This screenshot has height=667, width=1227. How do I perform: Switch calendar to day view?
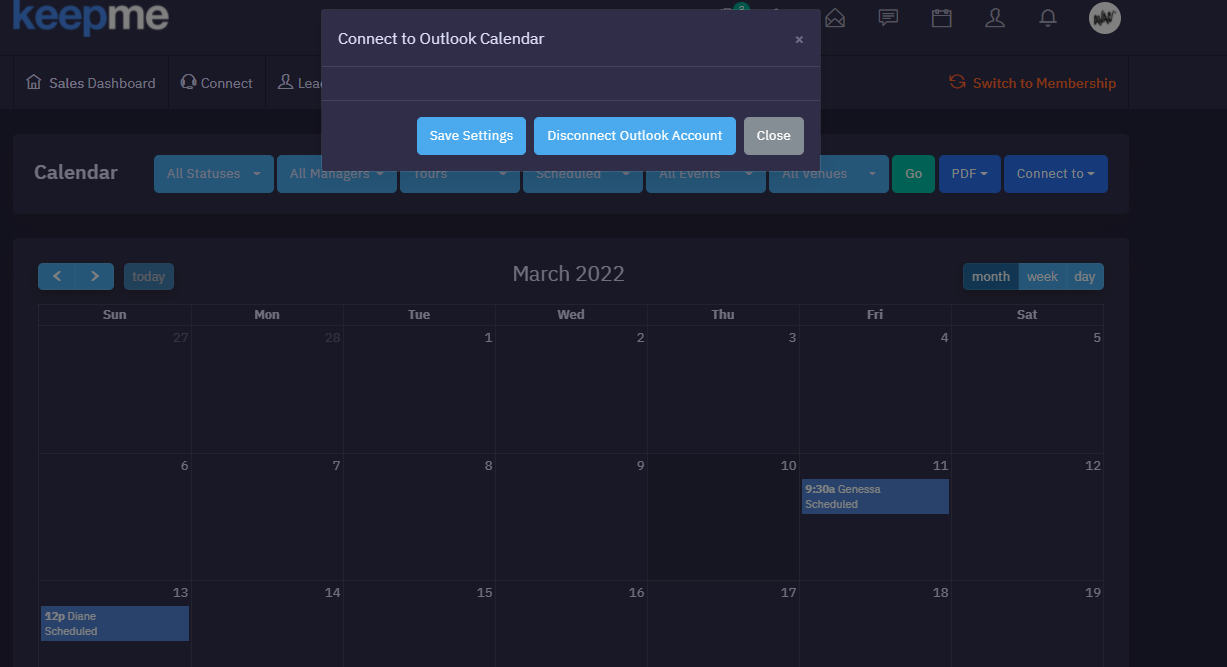1085,276
